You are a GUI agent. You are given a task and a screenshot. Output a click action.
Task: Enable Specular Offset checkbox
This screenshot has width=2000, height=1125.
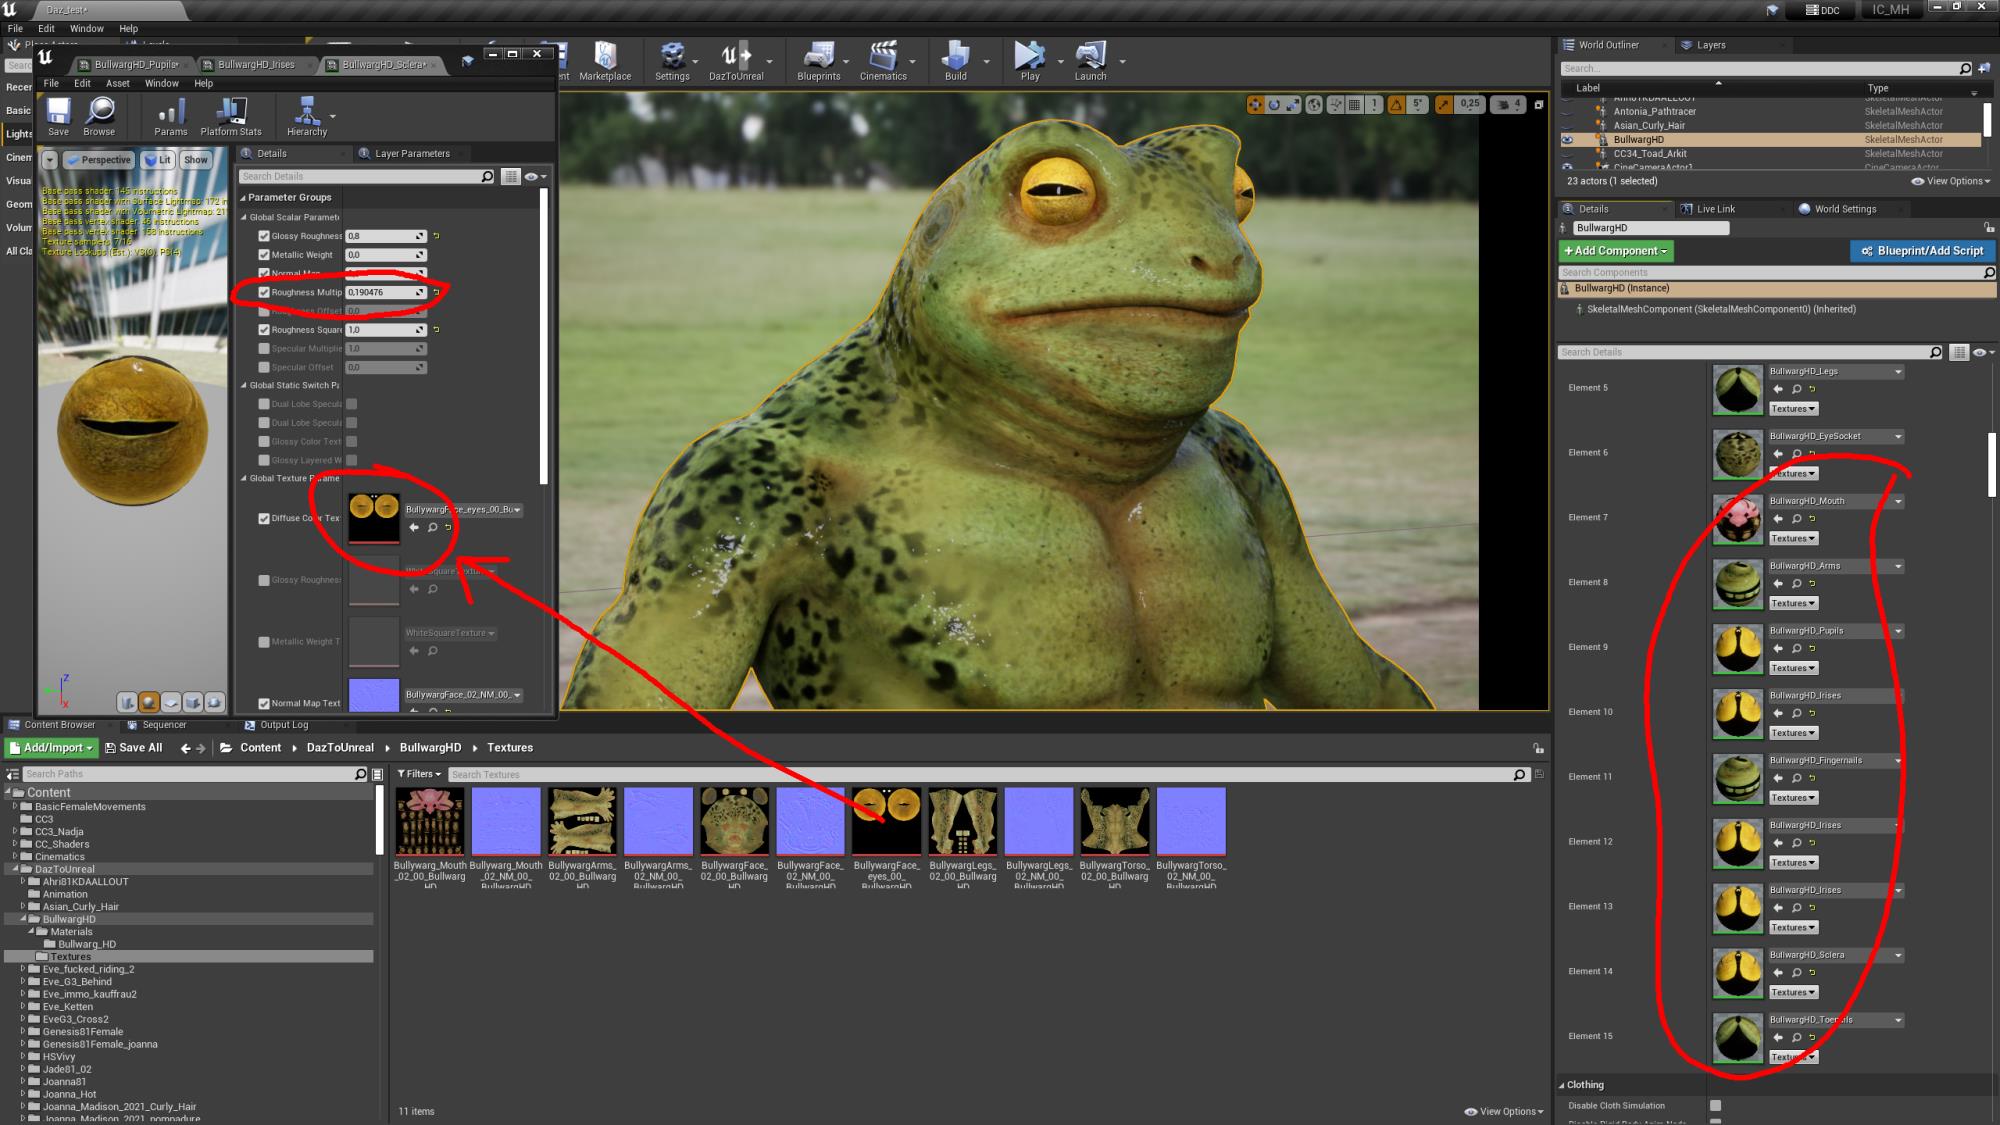[264, 367]
